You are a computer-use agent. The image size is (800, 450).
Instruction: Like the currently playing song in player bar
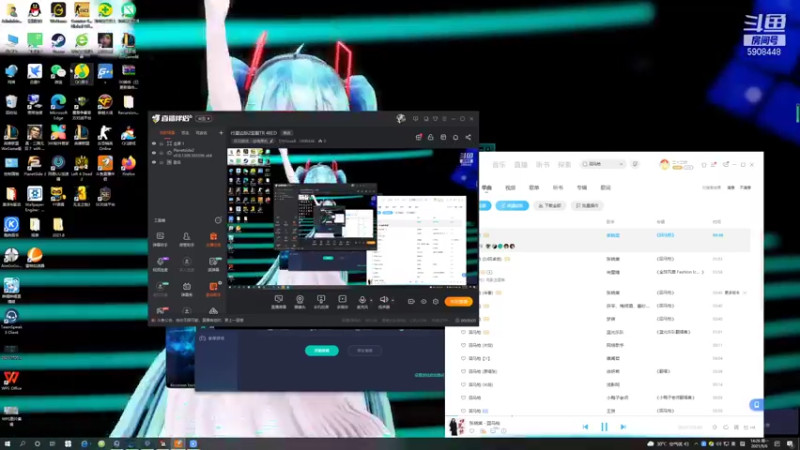point(472,431)
